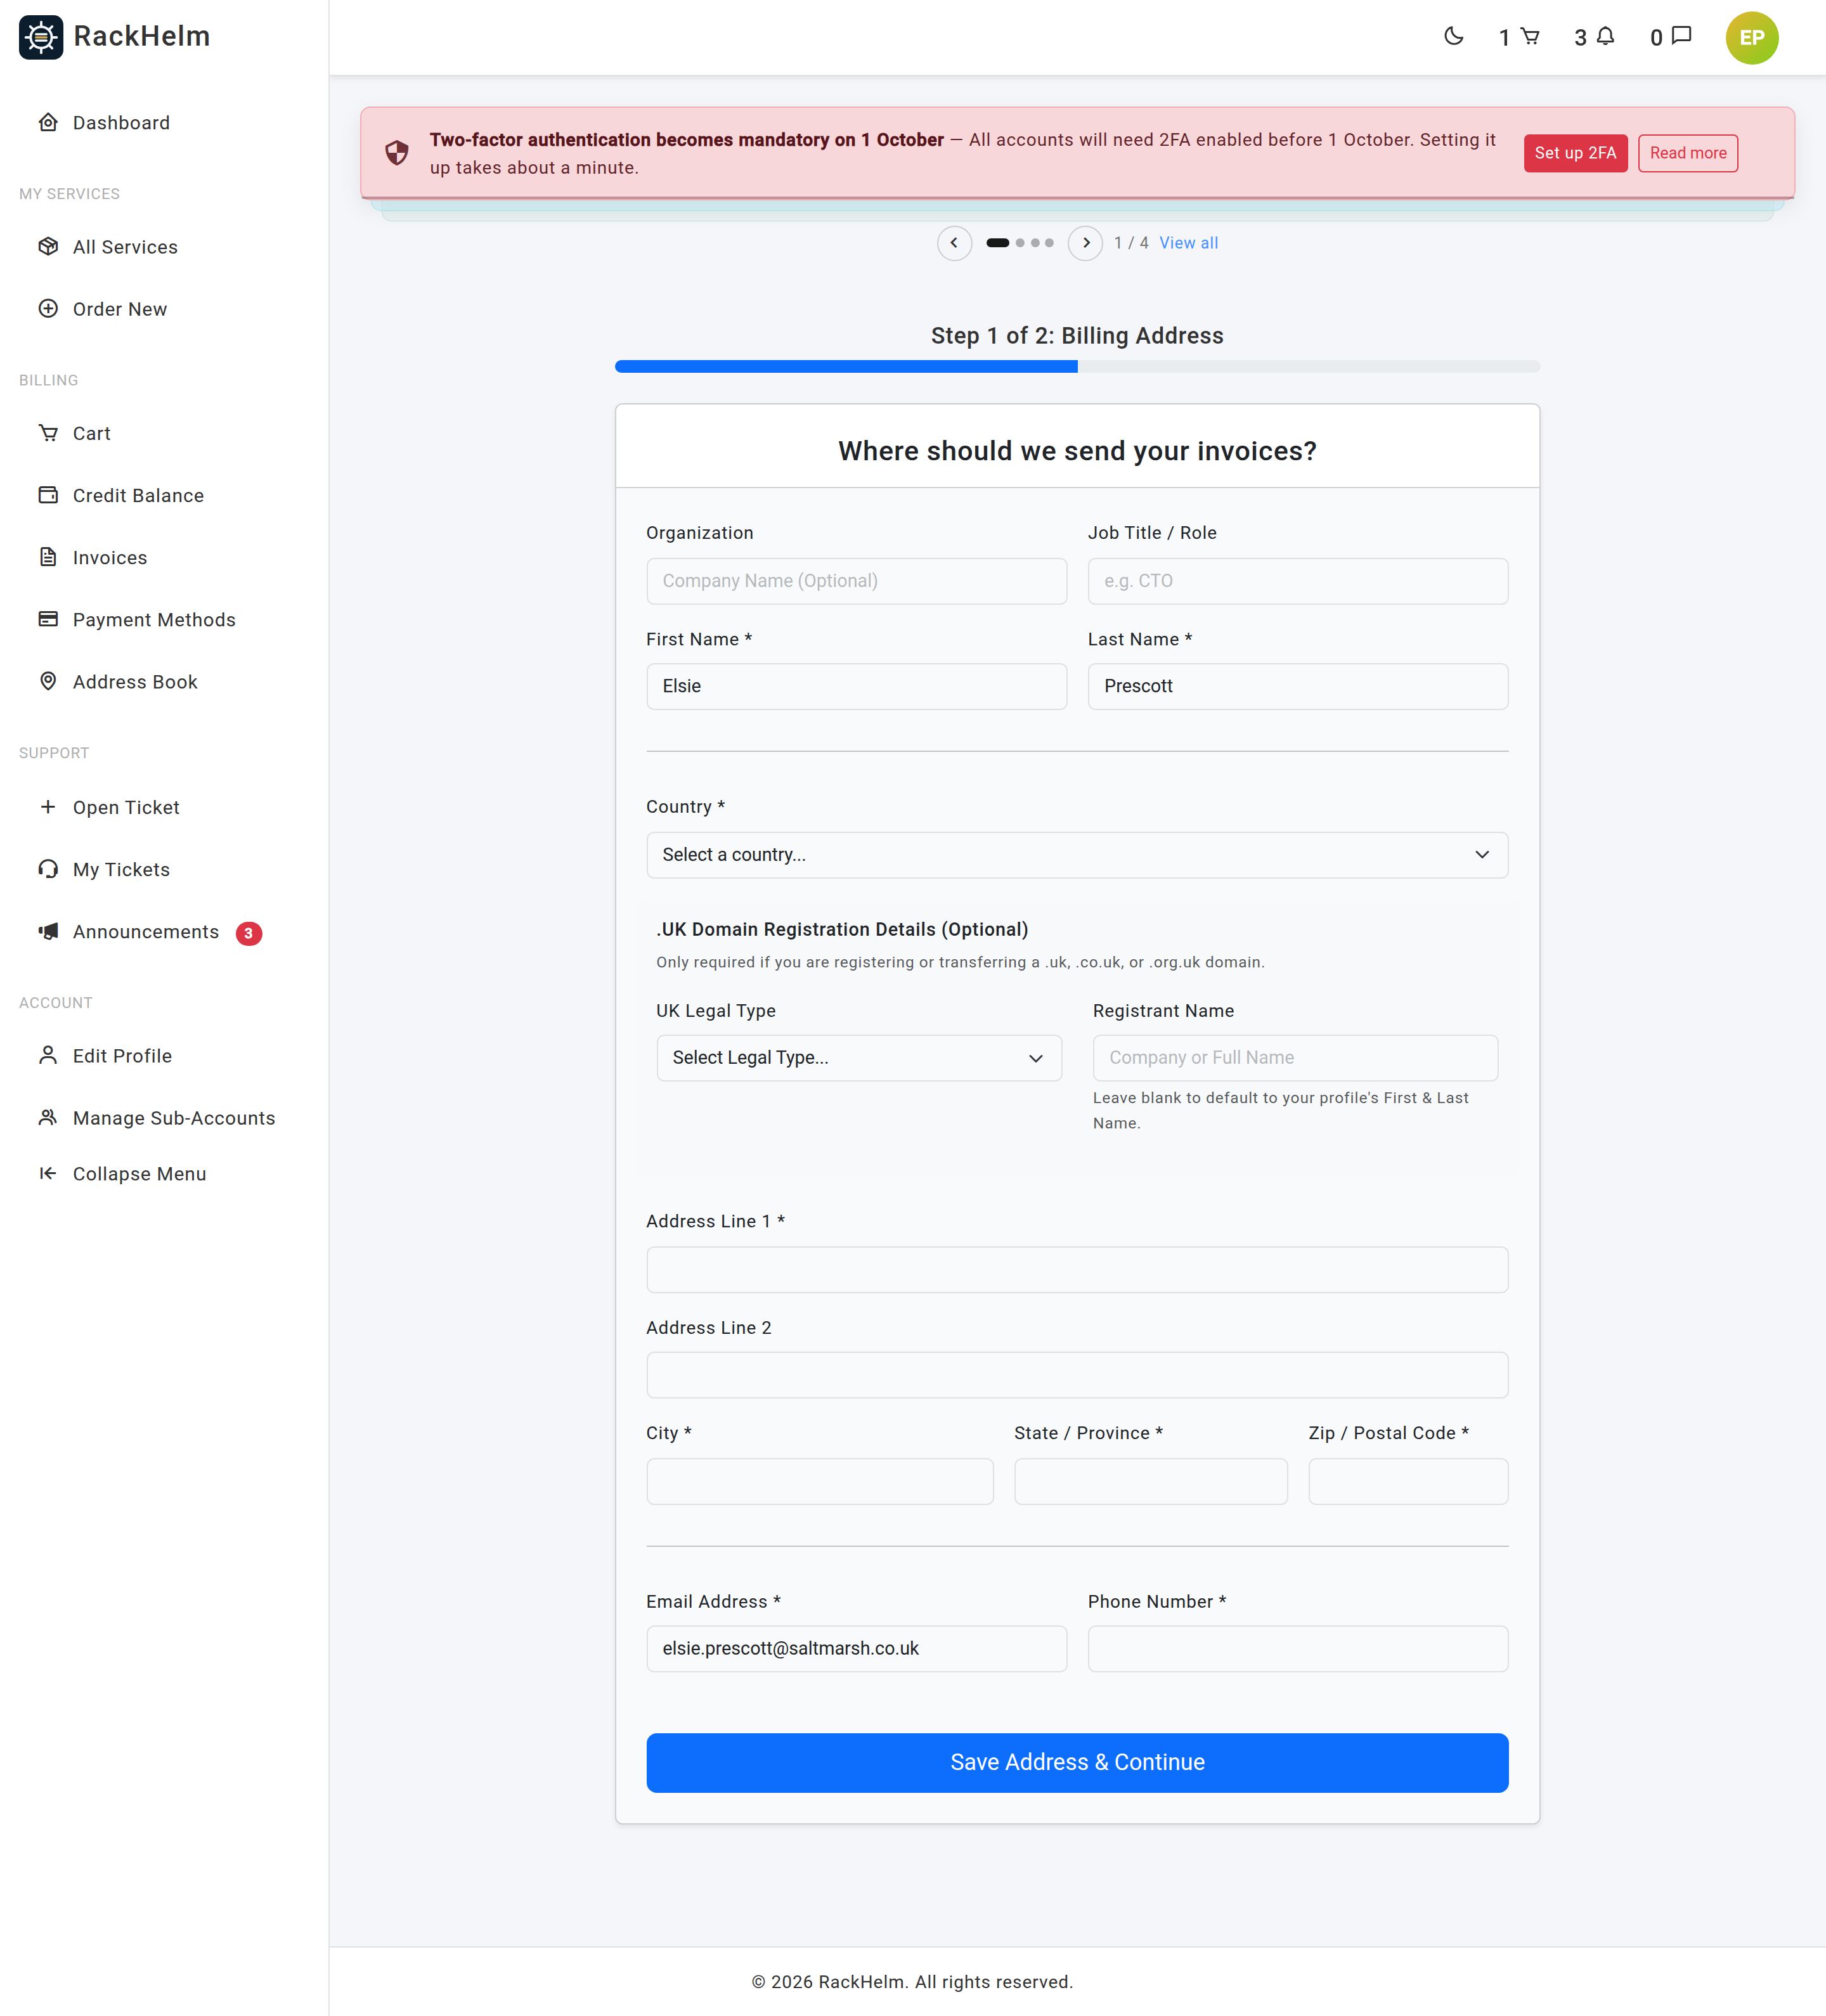This screenshot has width=1826, height=2016.
Task: Click the Set up 2FA button
Action: click(1575, 153)
